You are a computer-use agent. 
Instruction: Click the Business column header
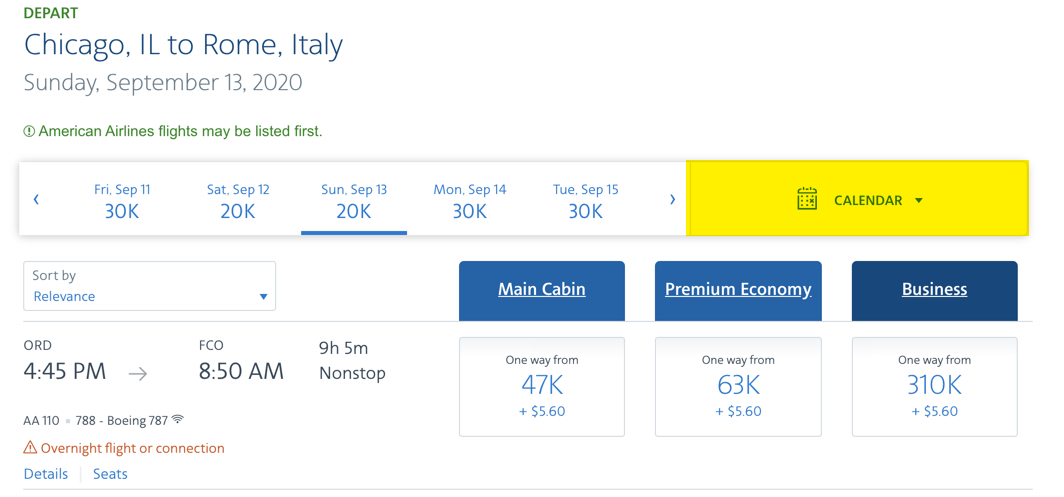click(934, 291)
